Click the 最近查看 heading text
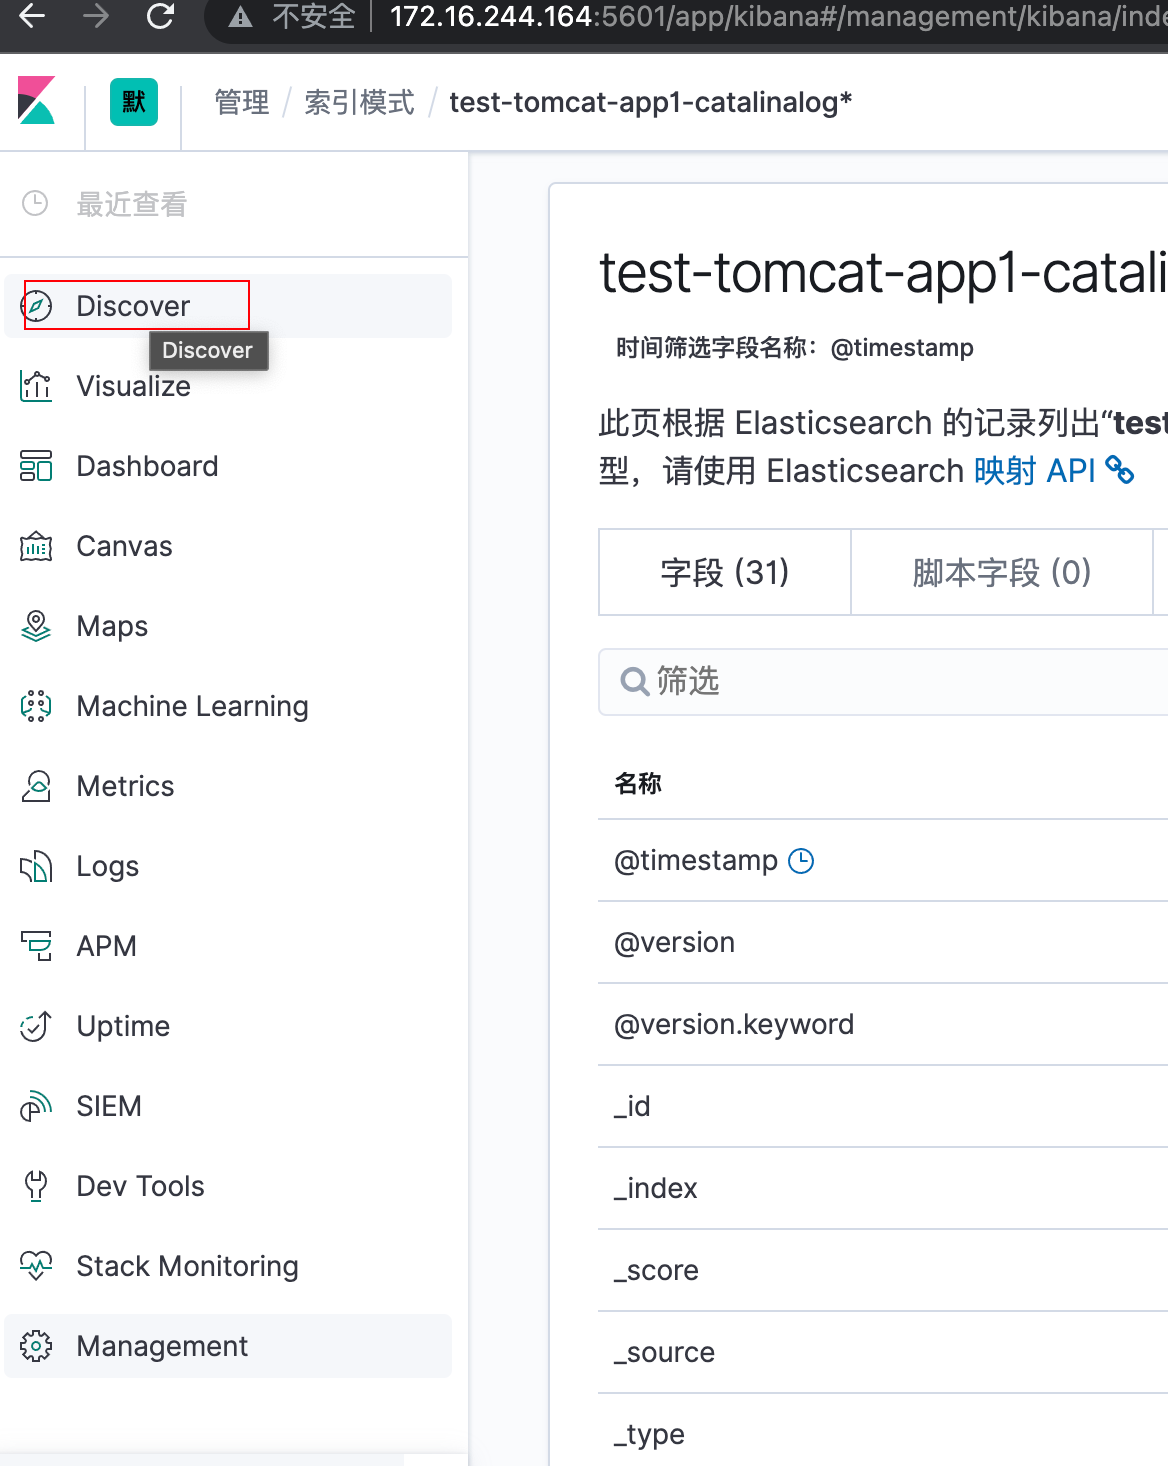Viewport: 1168px width, 1466px height. click(132, 204)
